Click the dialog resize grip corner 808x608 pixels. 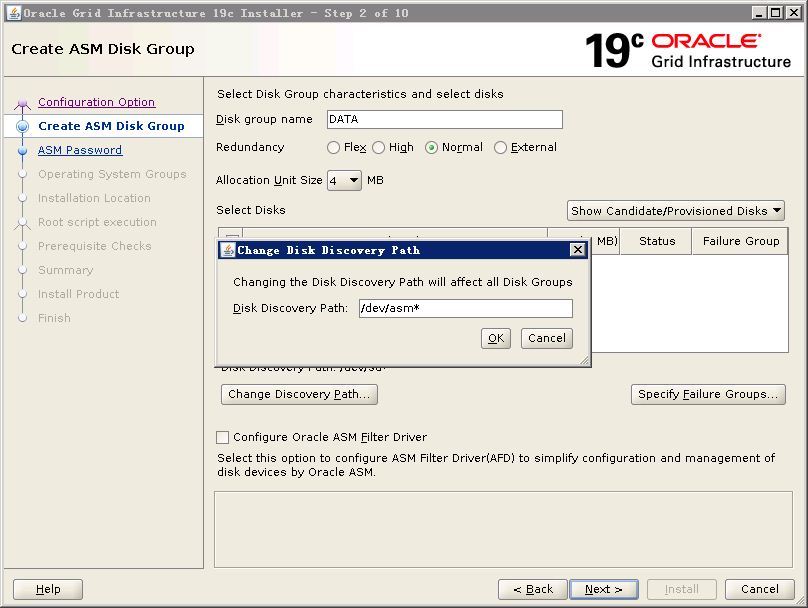(x=584, y=361)
